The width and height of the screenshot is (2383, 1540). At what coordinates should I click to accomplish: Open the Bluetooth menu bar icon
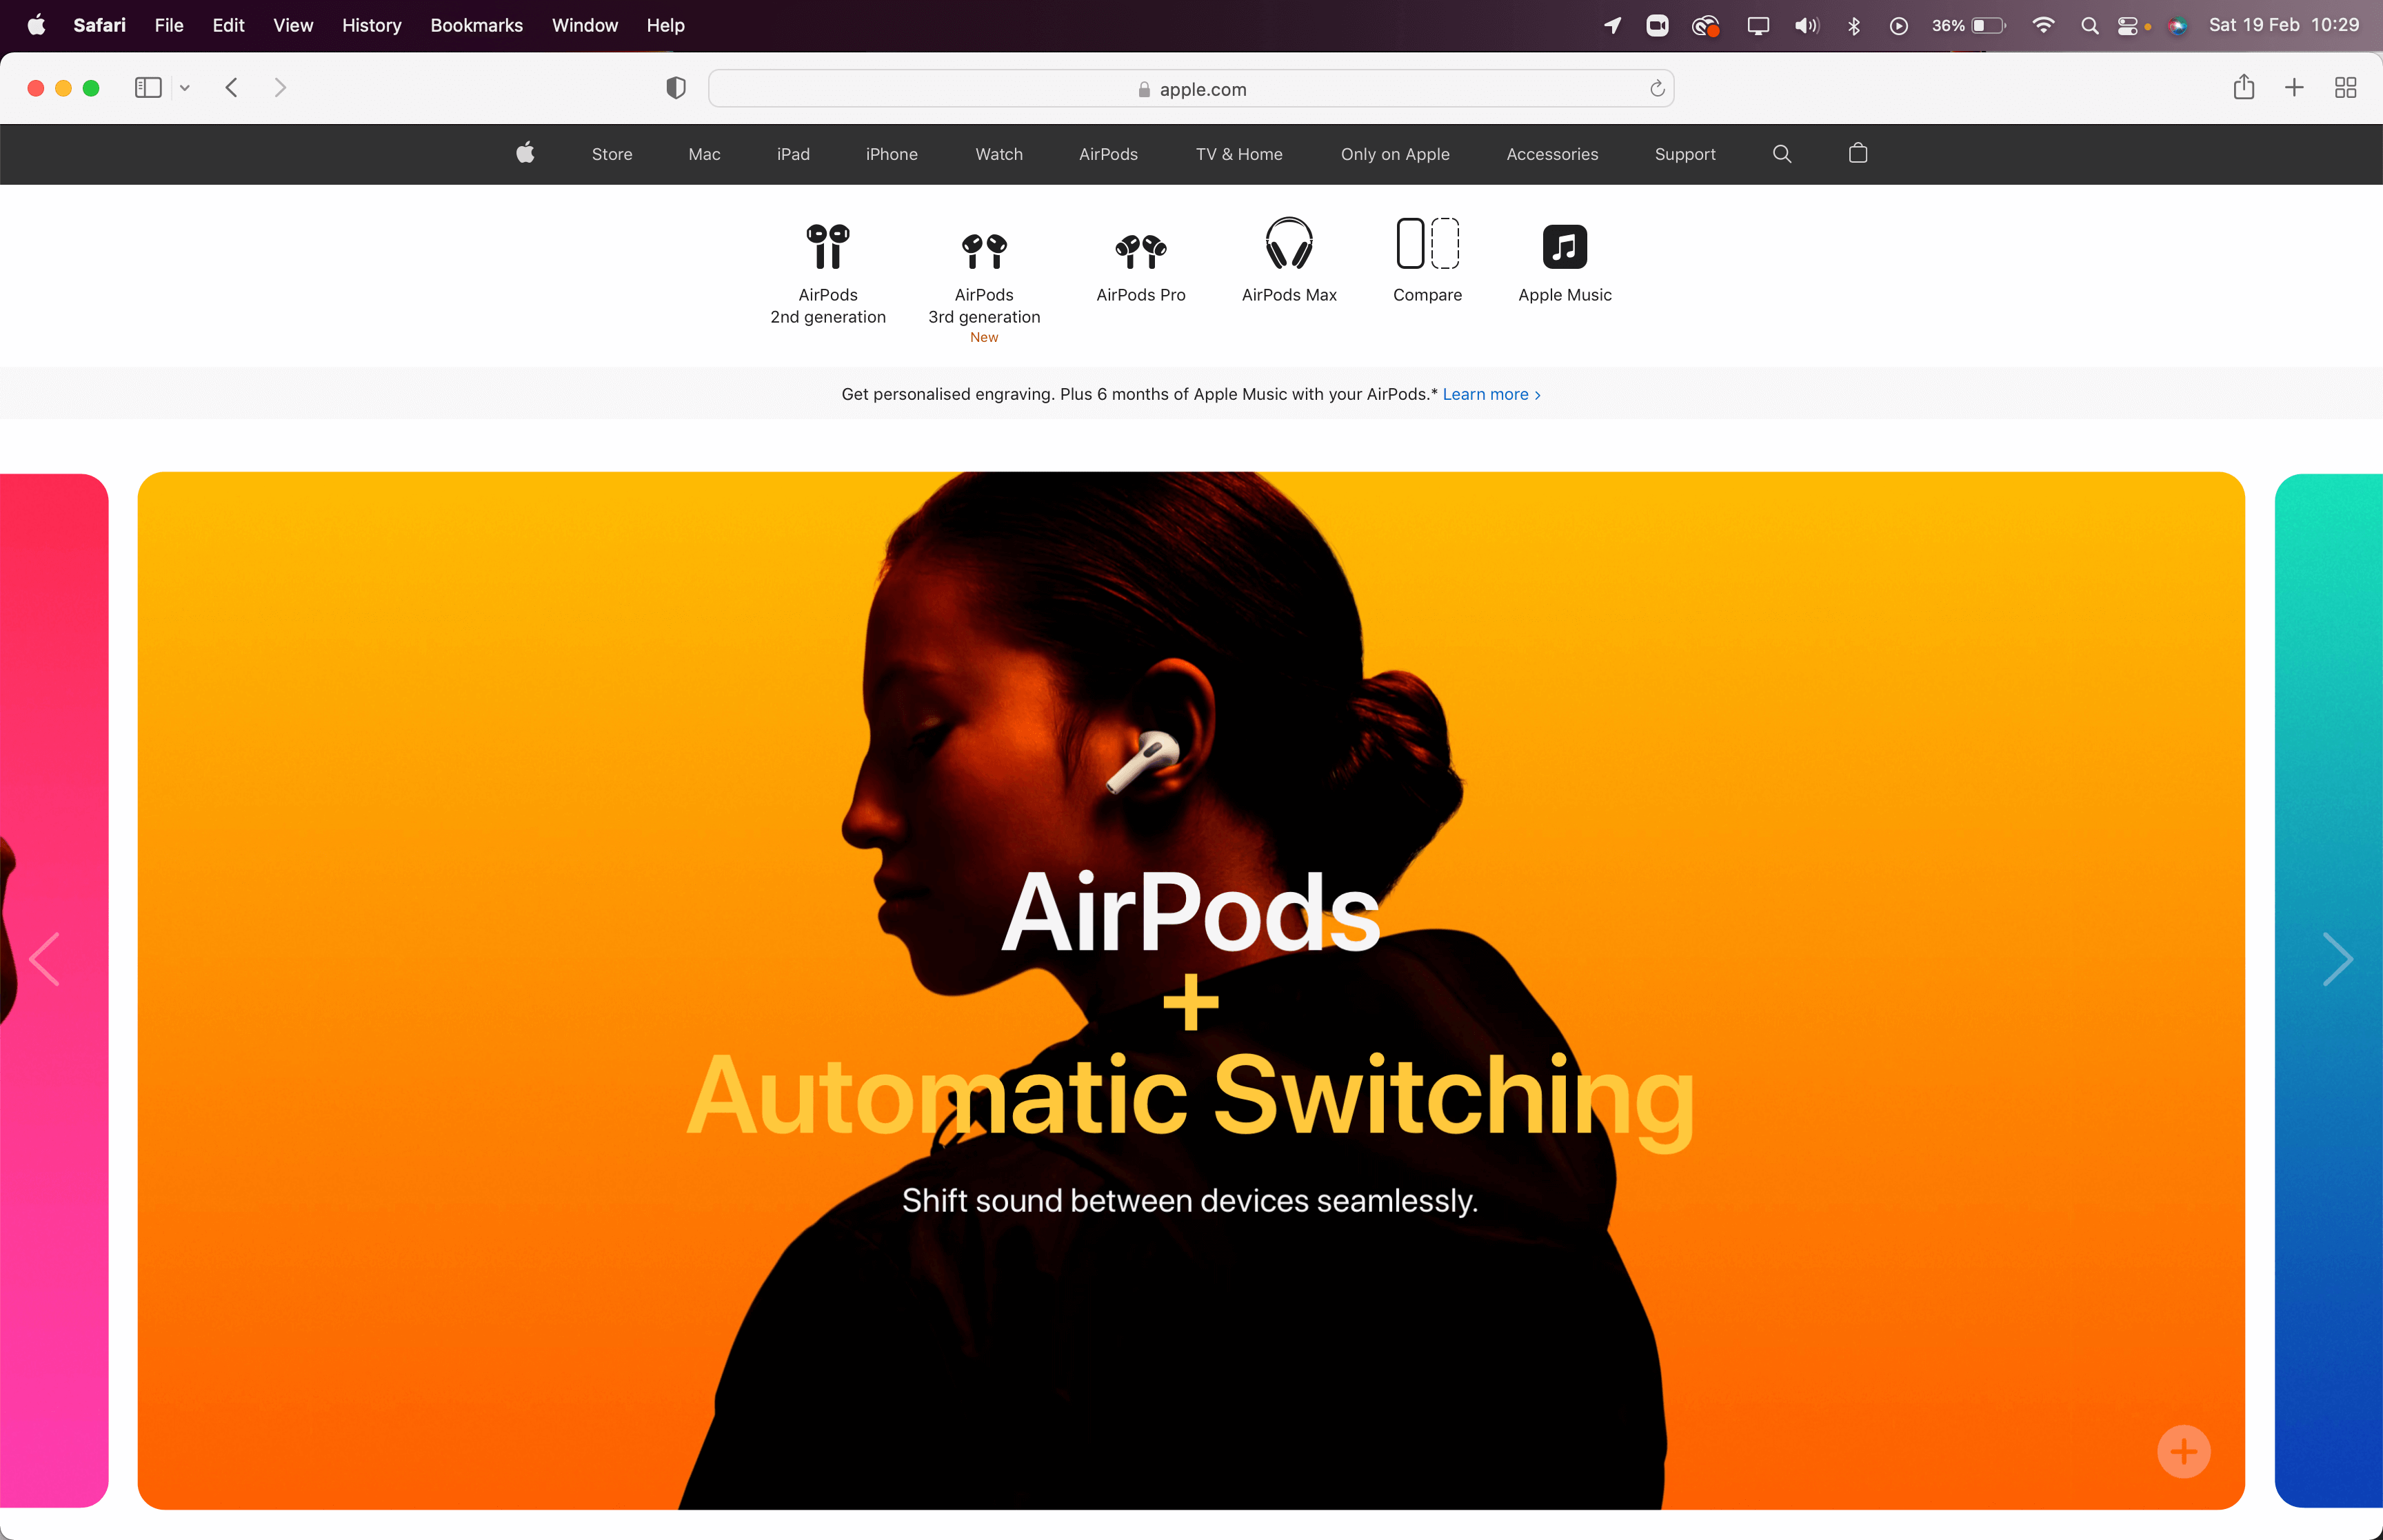[x=1853, y=26]
